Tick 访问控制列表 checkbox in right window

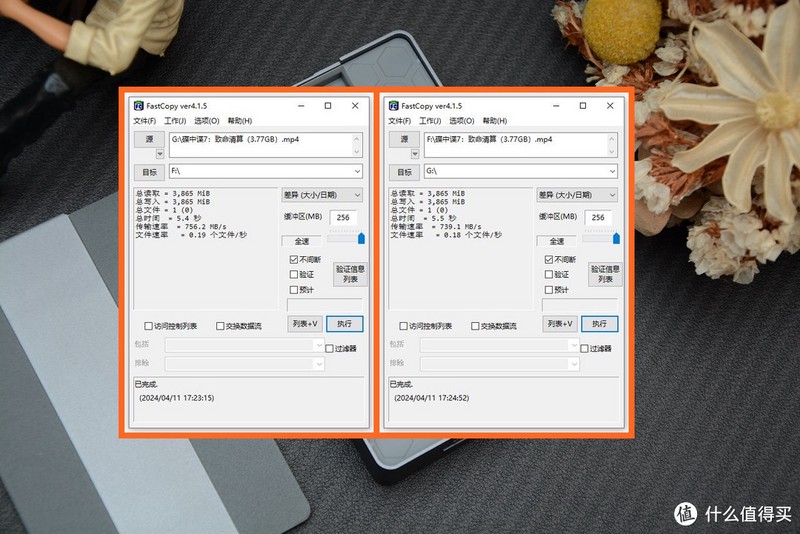pos(404,326)
